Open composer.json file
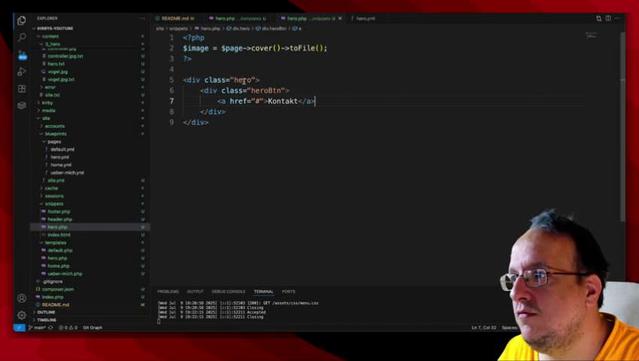Image resolution: width=639 pixels, height=361 pixels. pyautogui.click(x=58, y=289)
